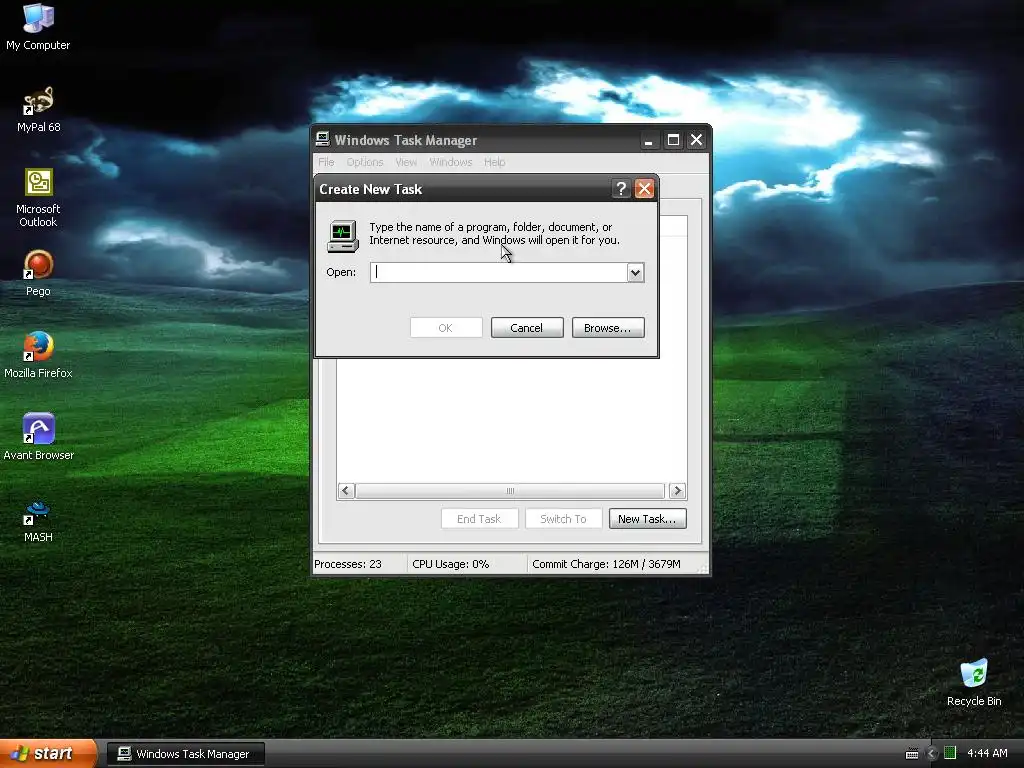This screenshot has width=1024, height=768.
Task: Open the View menu in Task Manager
Action: click(x=406, y=162)
